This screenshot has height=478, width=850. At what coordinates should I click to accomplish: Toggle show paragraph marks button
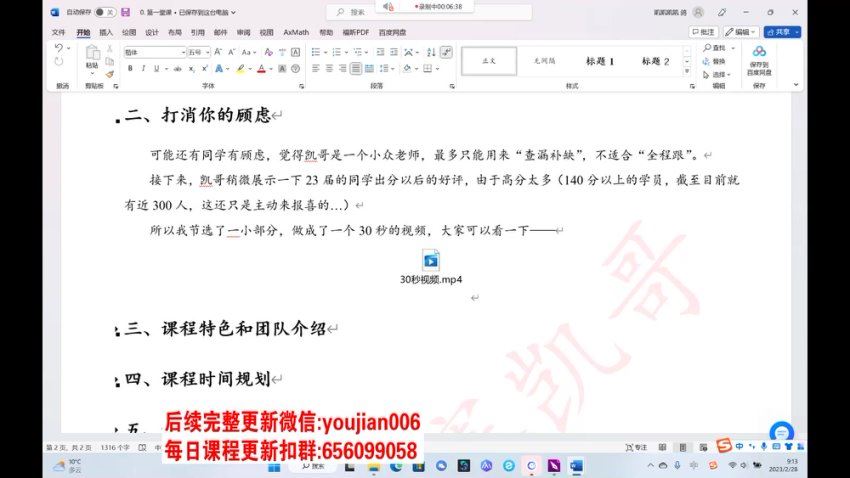coord(446,52)
